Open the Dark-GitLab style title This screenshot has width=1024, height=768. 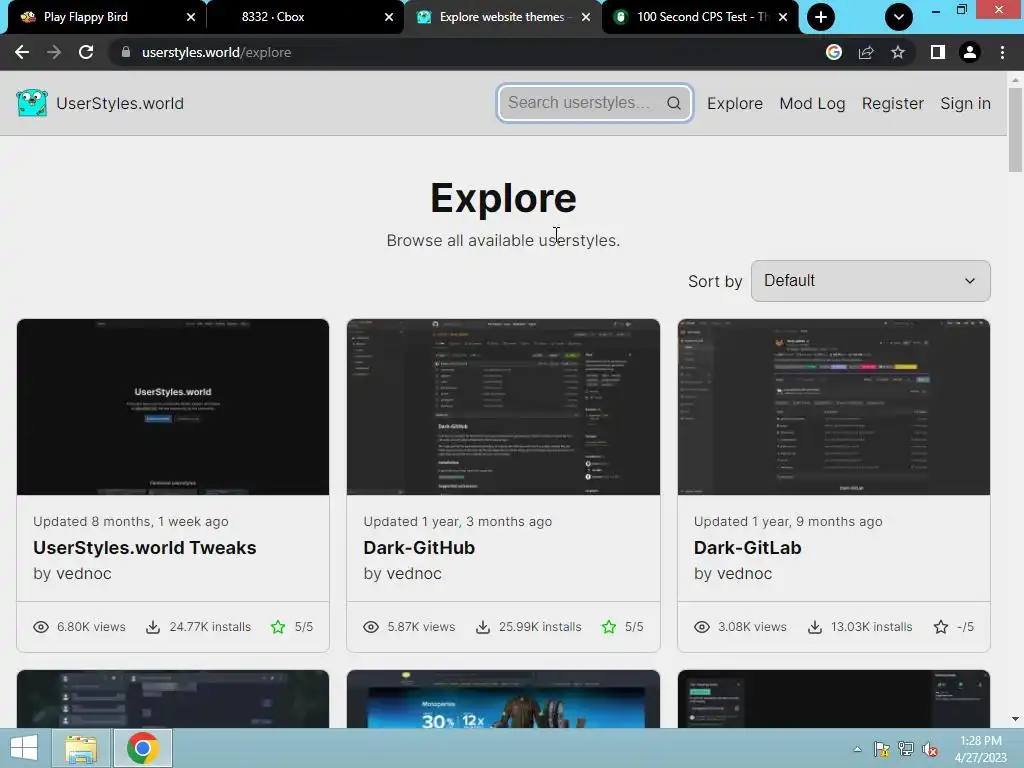tap(747, 548)
